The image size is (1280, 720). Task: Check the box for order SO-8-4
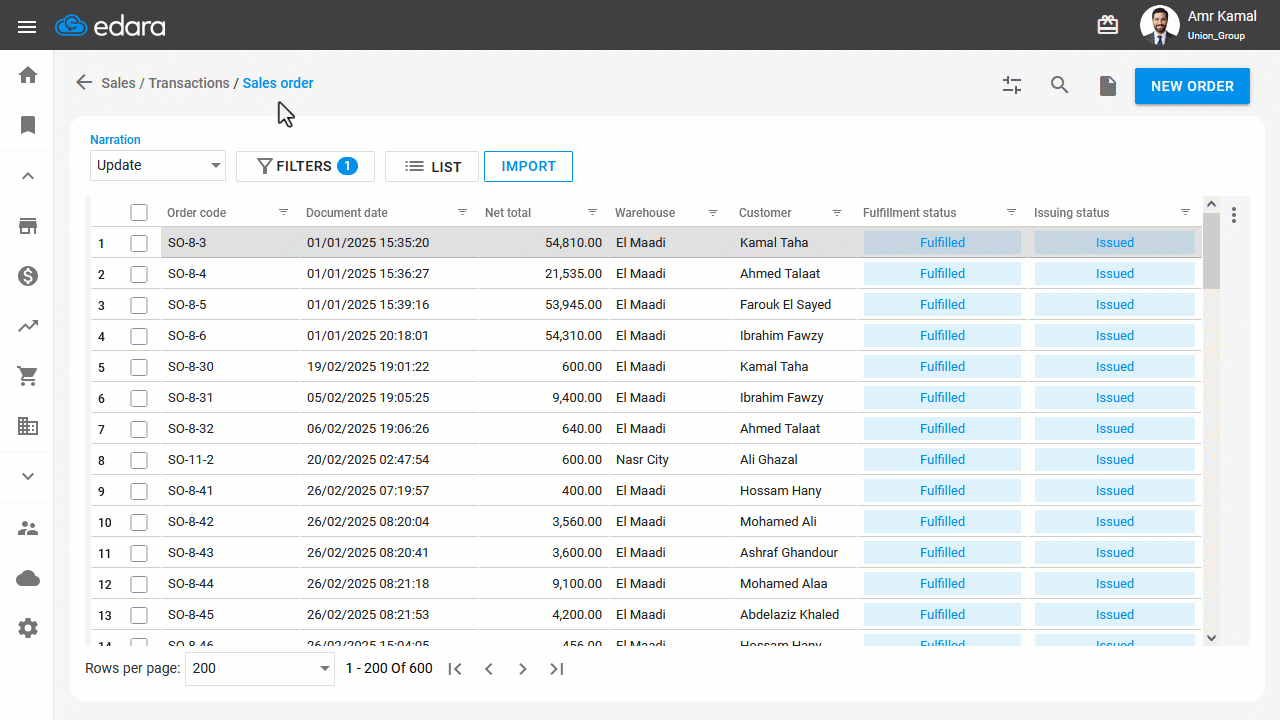click(139, 274)
